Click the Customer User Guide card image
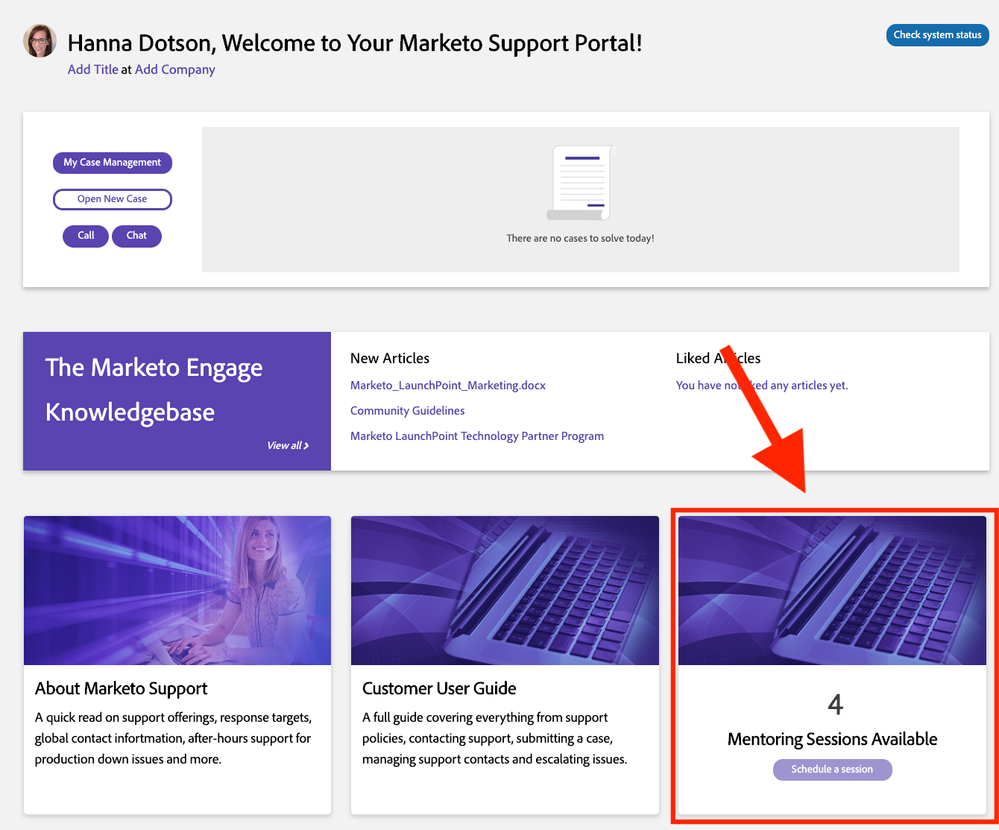The image size is (999, 830). (x=505, y=590)
